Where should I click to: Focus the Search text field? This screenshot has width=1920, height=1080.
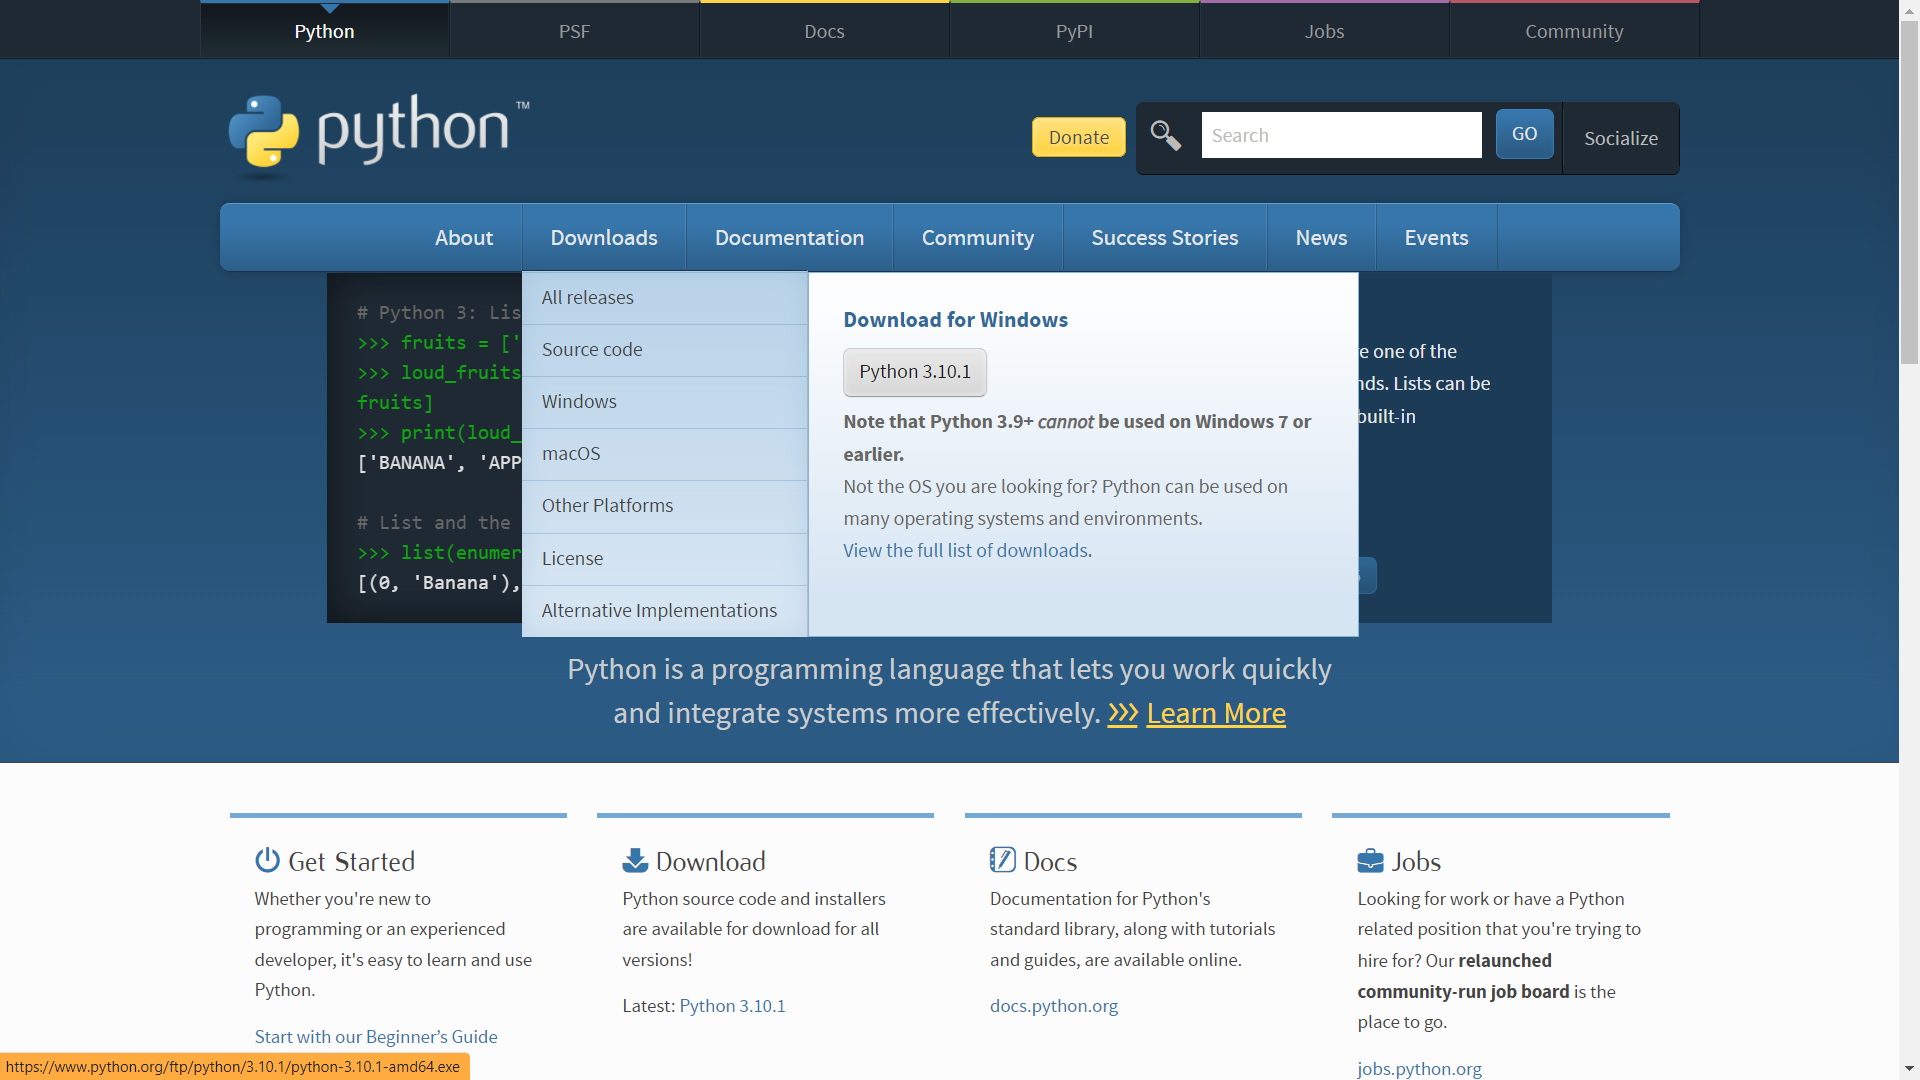coord(1341,135)
